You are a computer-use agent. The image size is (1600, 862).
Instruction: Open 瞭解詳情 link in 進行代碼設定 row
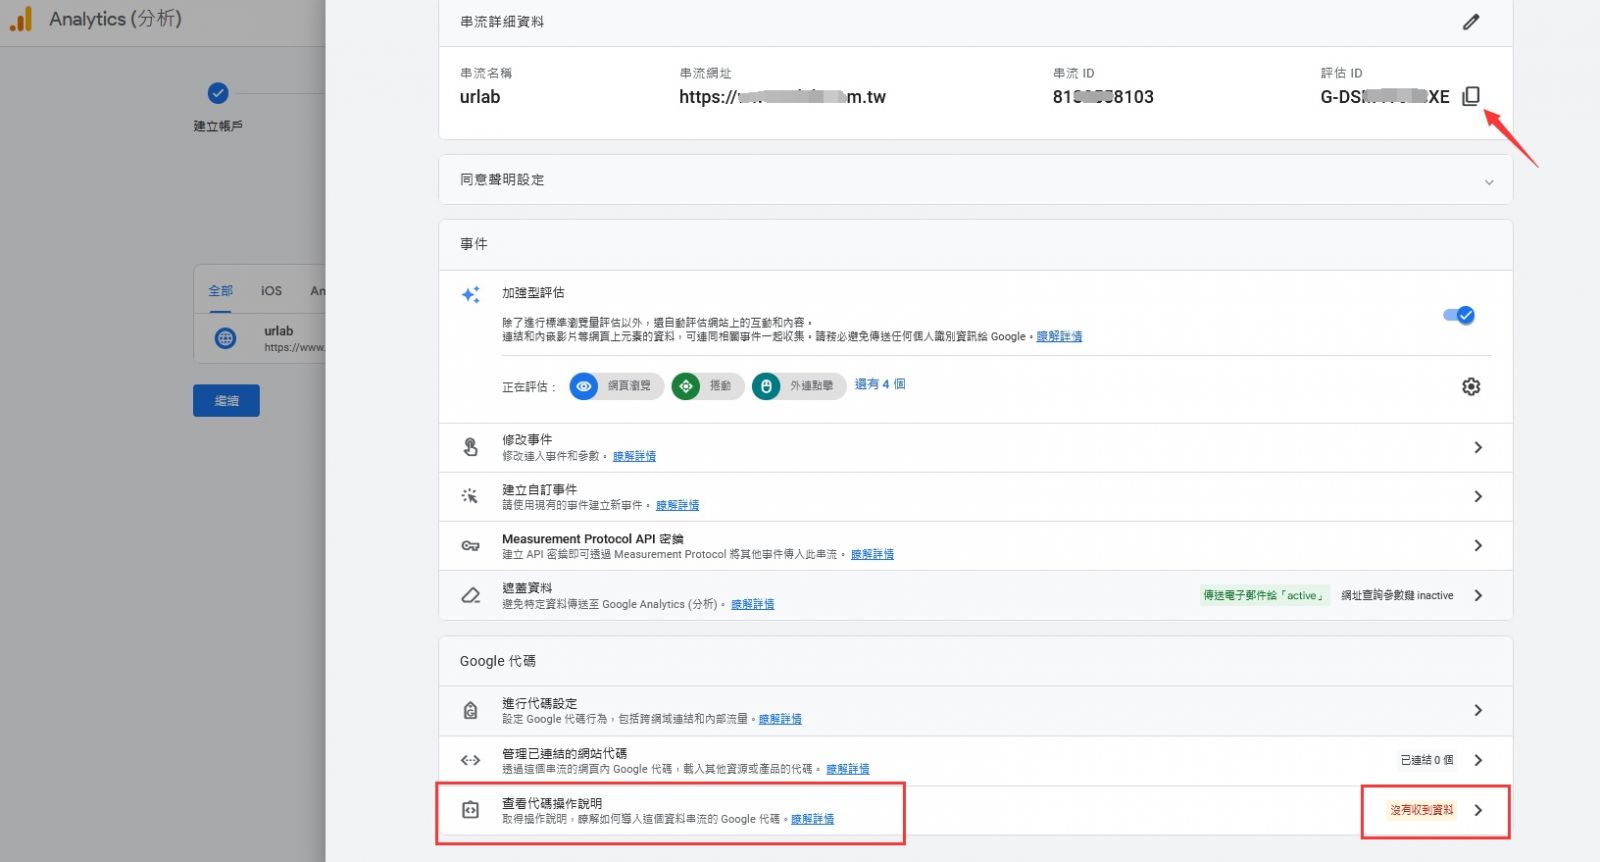pos(780,719)
